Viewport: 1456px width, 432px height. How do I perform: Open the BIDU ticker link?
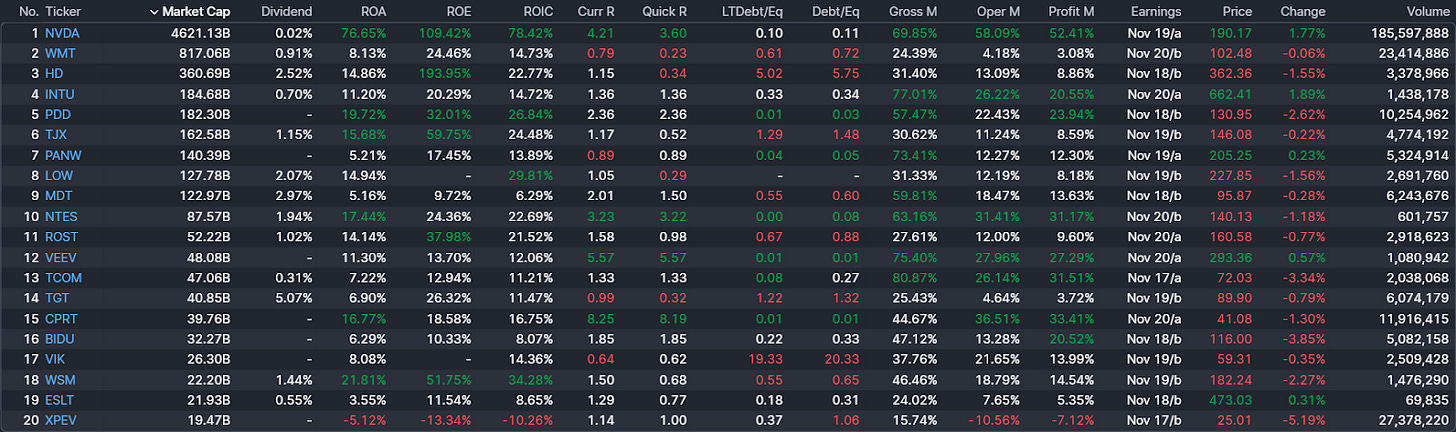pyautogui.click(x=60, y=339)
